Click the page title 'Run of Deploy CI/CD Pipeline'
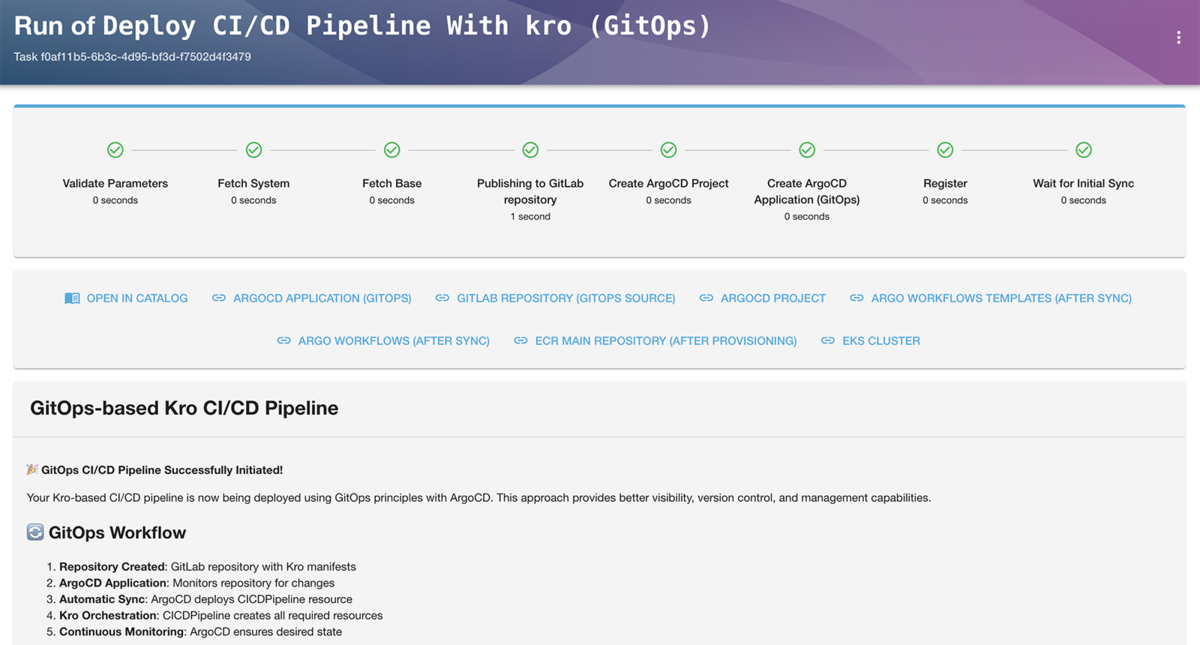The width and height of the screenshot is (1200, 645). tap(363, 26)
